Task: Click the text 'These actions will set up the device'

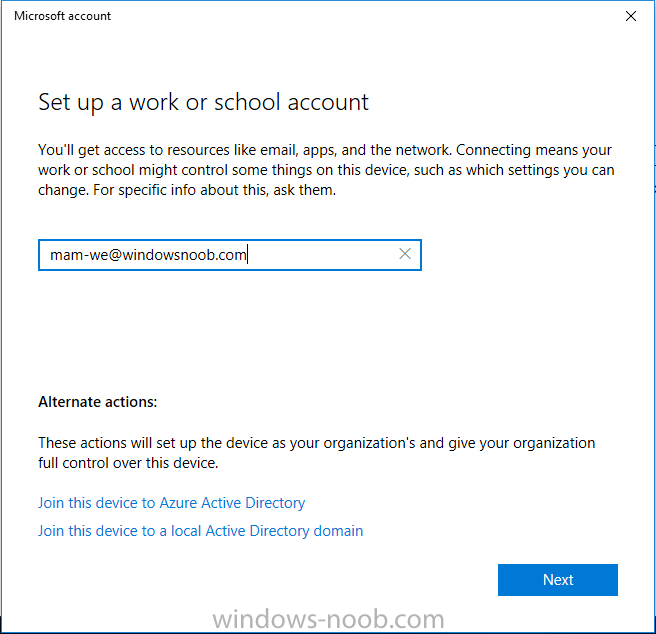Action: coord(316,453)
